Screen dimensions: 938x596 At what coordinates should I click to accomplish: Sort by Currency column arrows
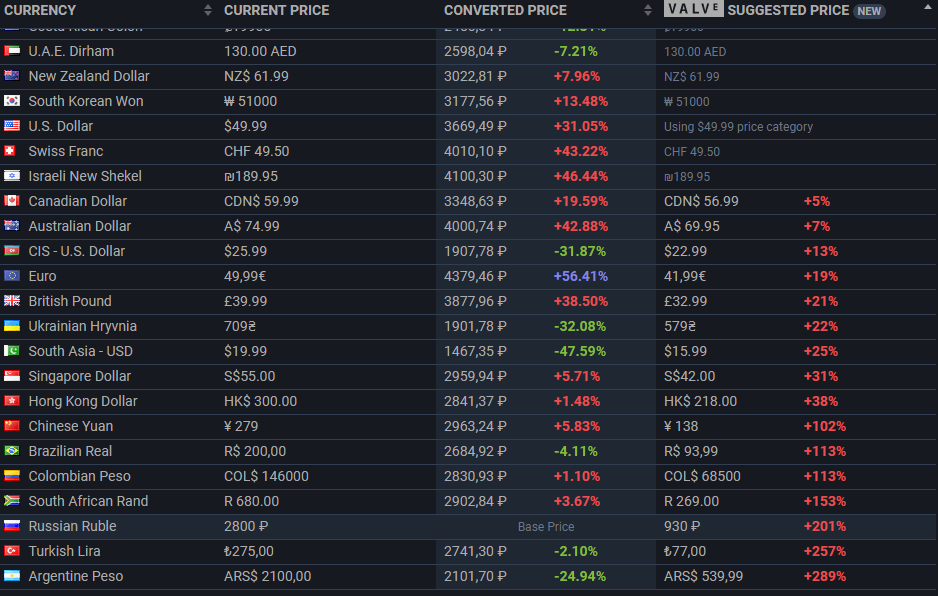(x=208, y=10)
